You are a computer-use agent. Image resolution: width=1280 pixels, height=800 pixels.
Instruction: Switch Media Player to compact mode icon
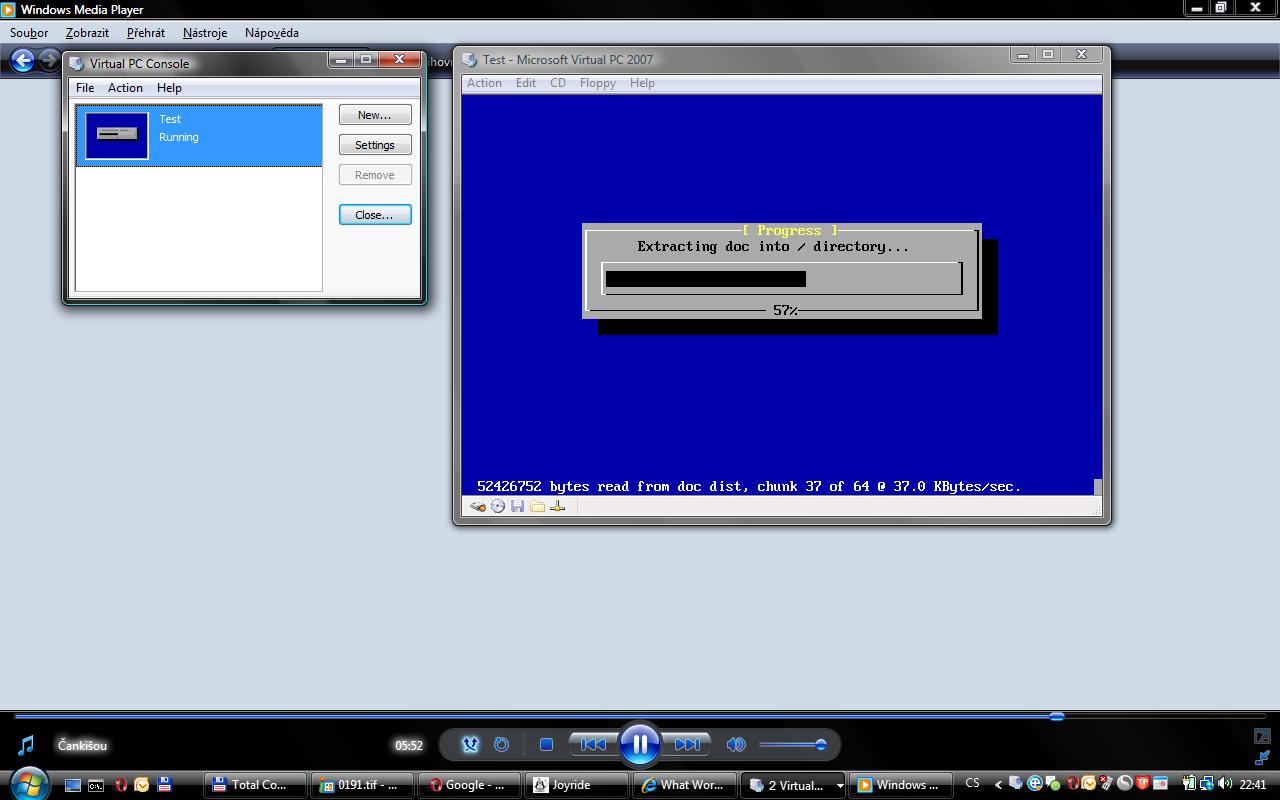point(1262,758)
